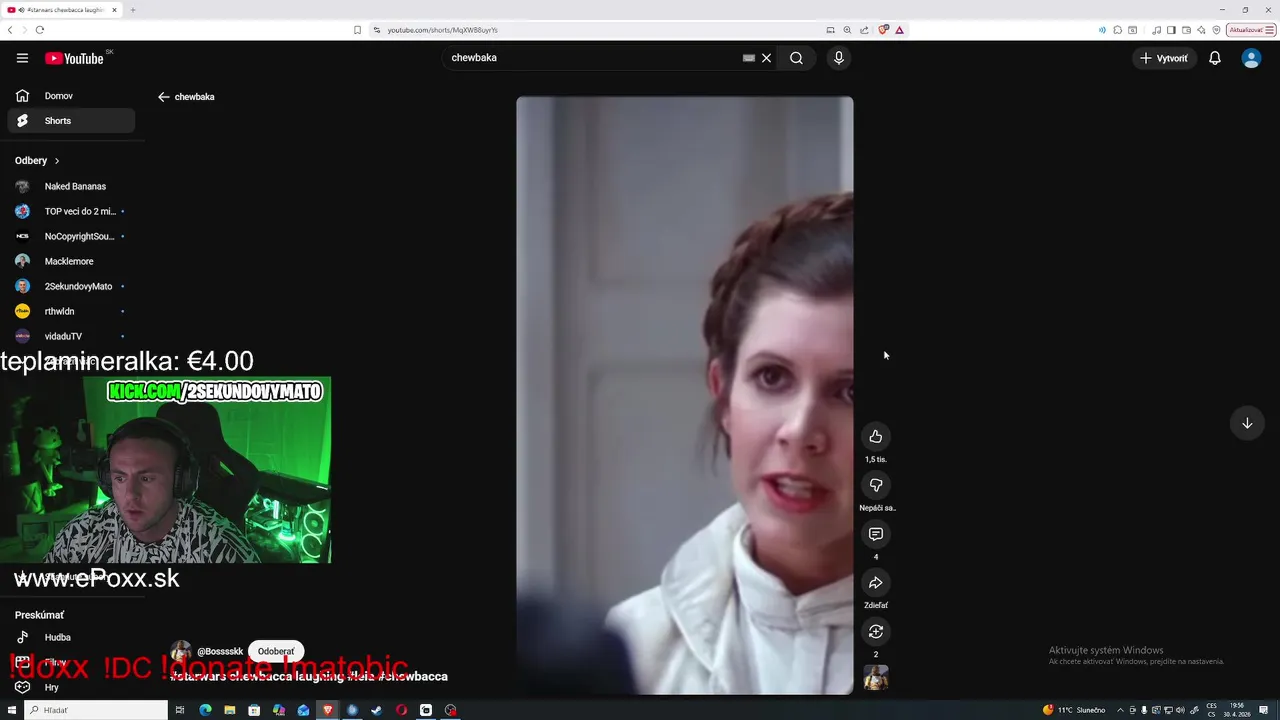Open rthwldn subscription
This screenshot has width=1280, height=720.
pyautogui.click(x=71, y=311)
